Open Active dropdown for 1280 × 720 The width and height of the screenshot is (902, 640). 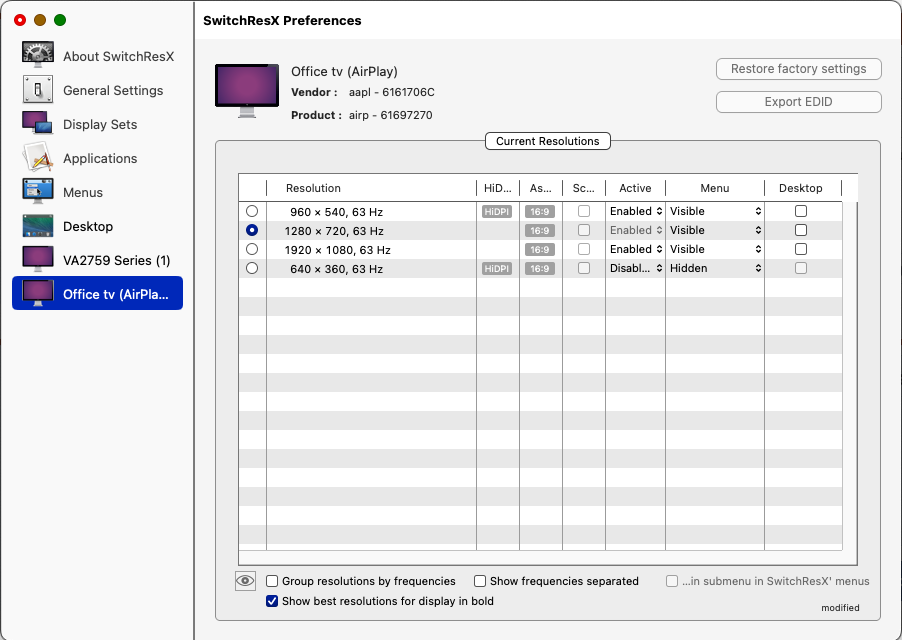click(636, 230)
